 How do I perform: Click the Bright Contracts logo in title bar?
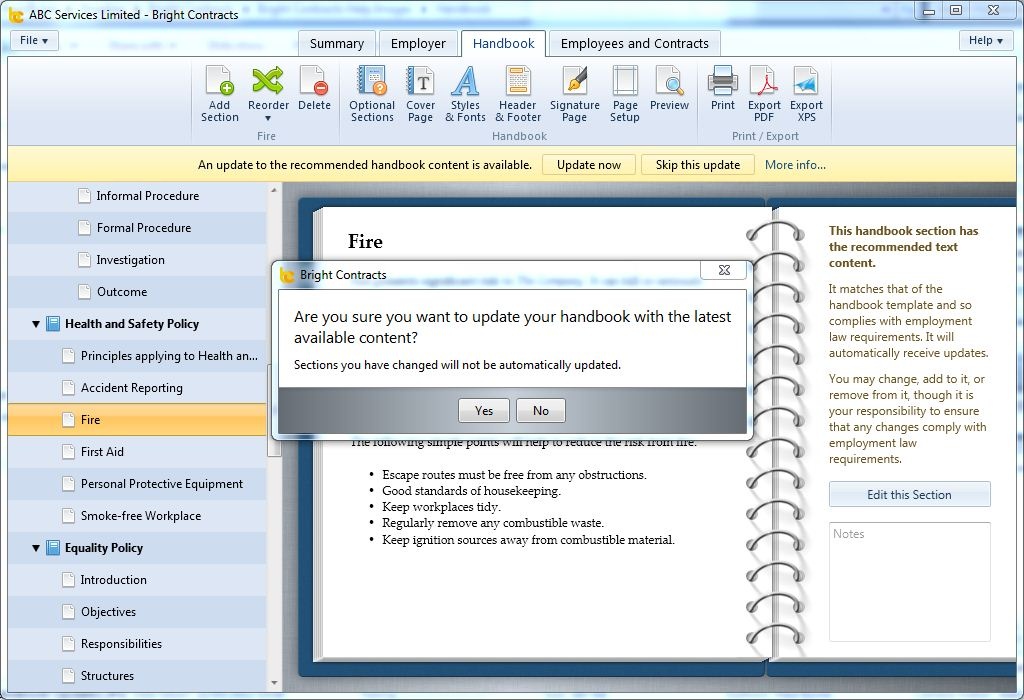coord(16,14)
